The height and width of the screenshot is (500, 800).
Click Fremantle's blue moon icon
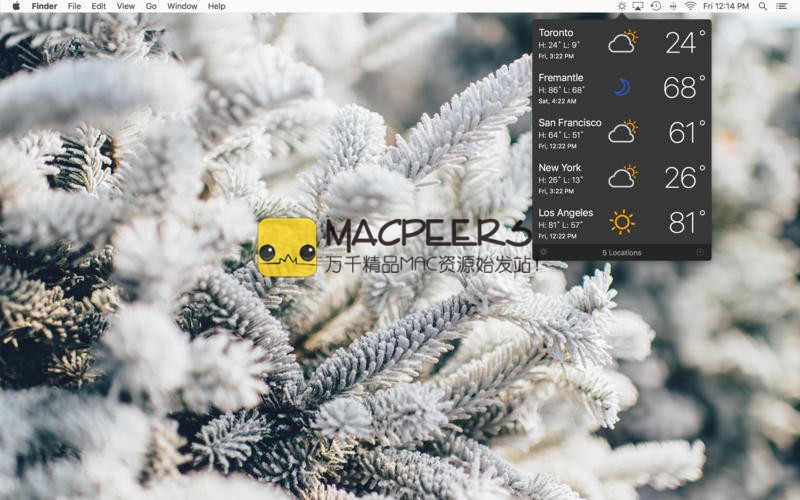click(x=622, y=87)
